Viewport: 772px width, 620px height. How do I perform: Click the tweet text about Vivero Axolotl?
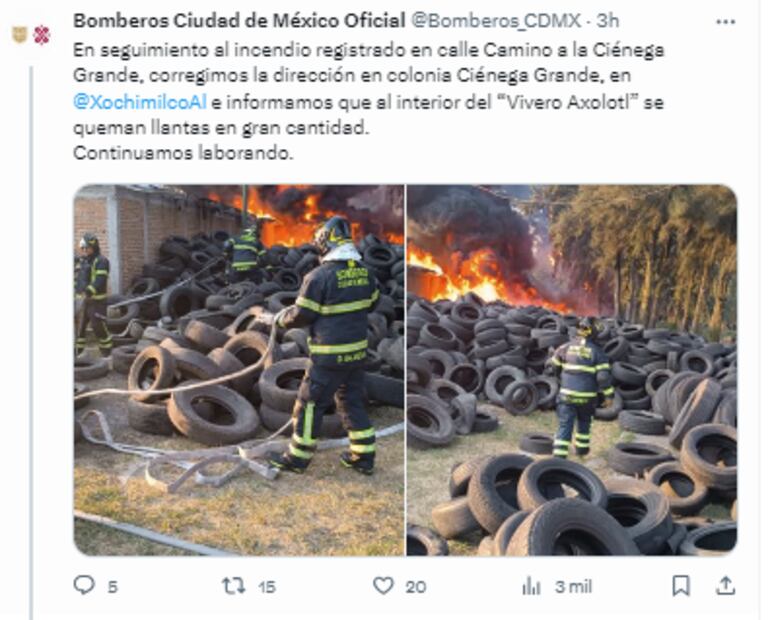(368, 101)
